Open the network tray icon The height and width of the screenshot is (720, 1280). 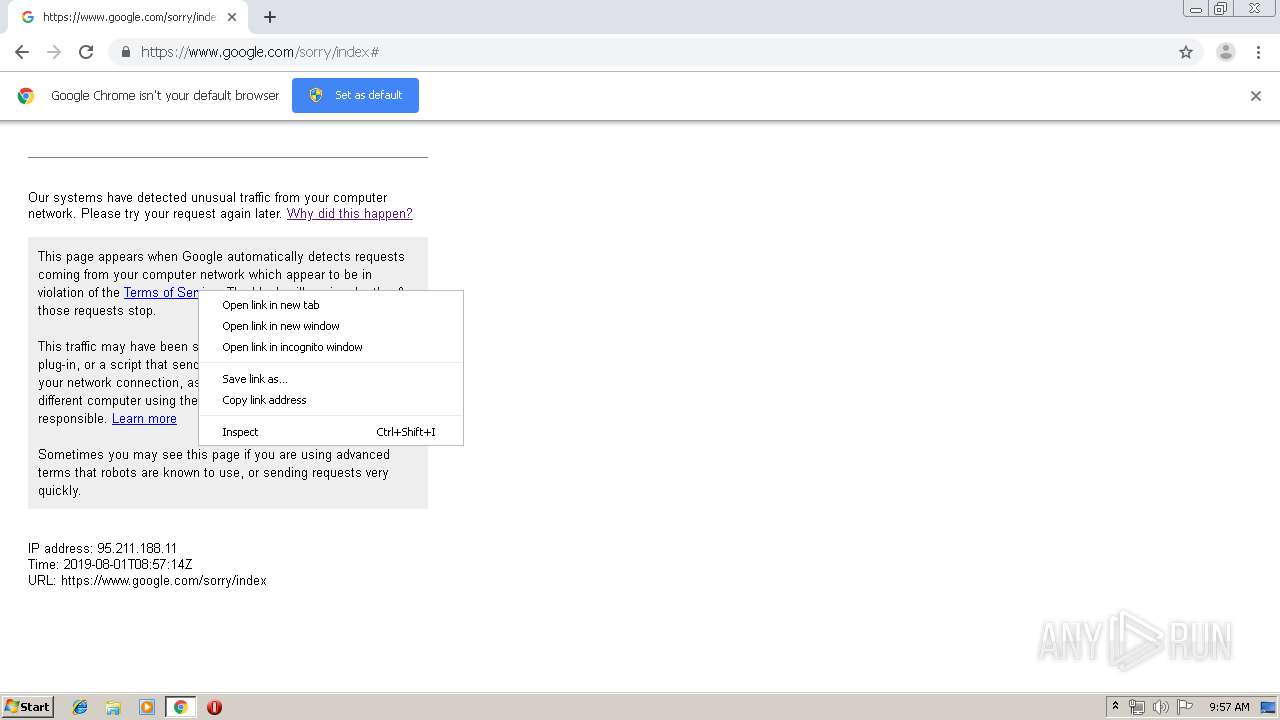coord(1137,707)
